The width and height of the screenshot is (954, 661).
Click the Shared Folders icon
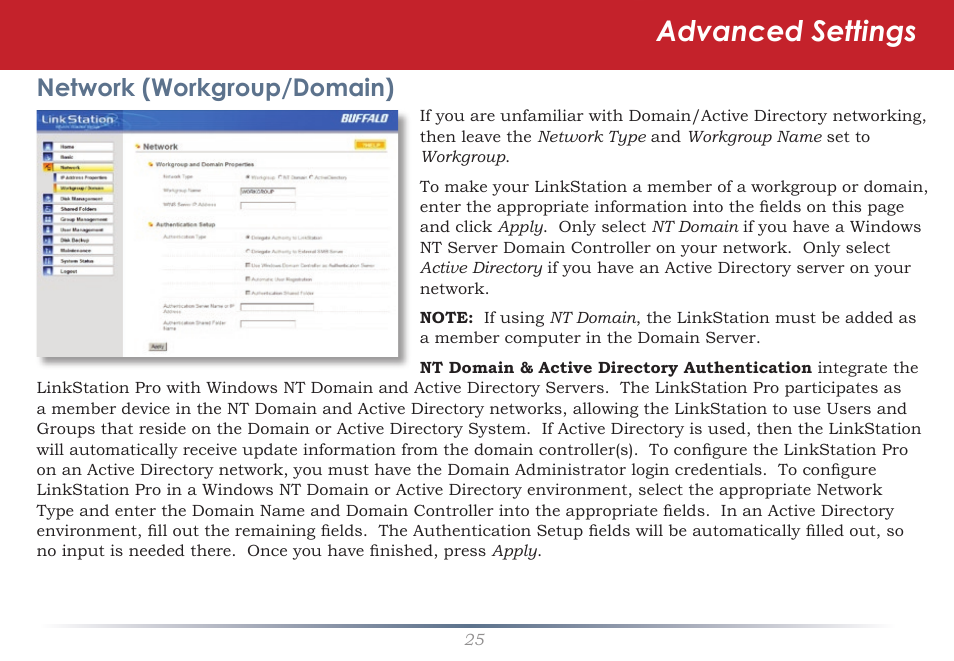click(48, 209)
